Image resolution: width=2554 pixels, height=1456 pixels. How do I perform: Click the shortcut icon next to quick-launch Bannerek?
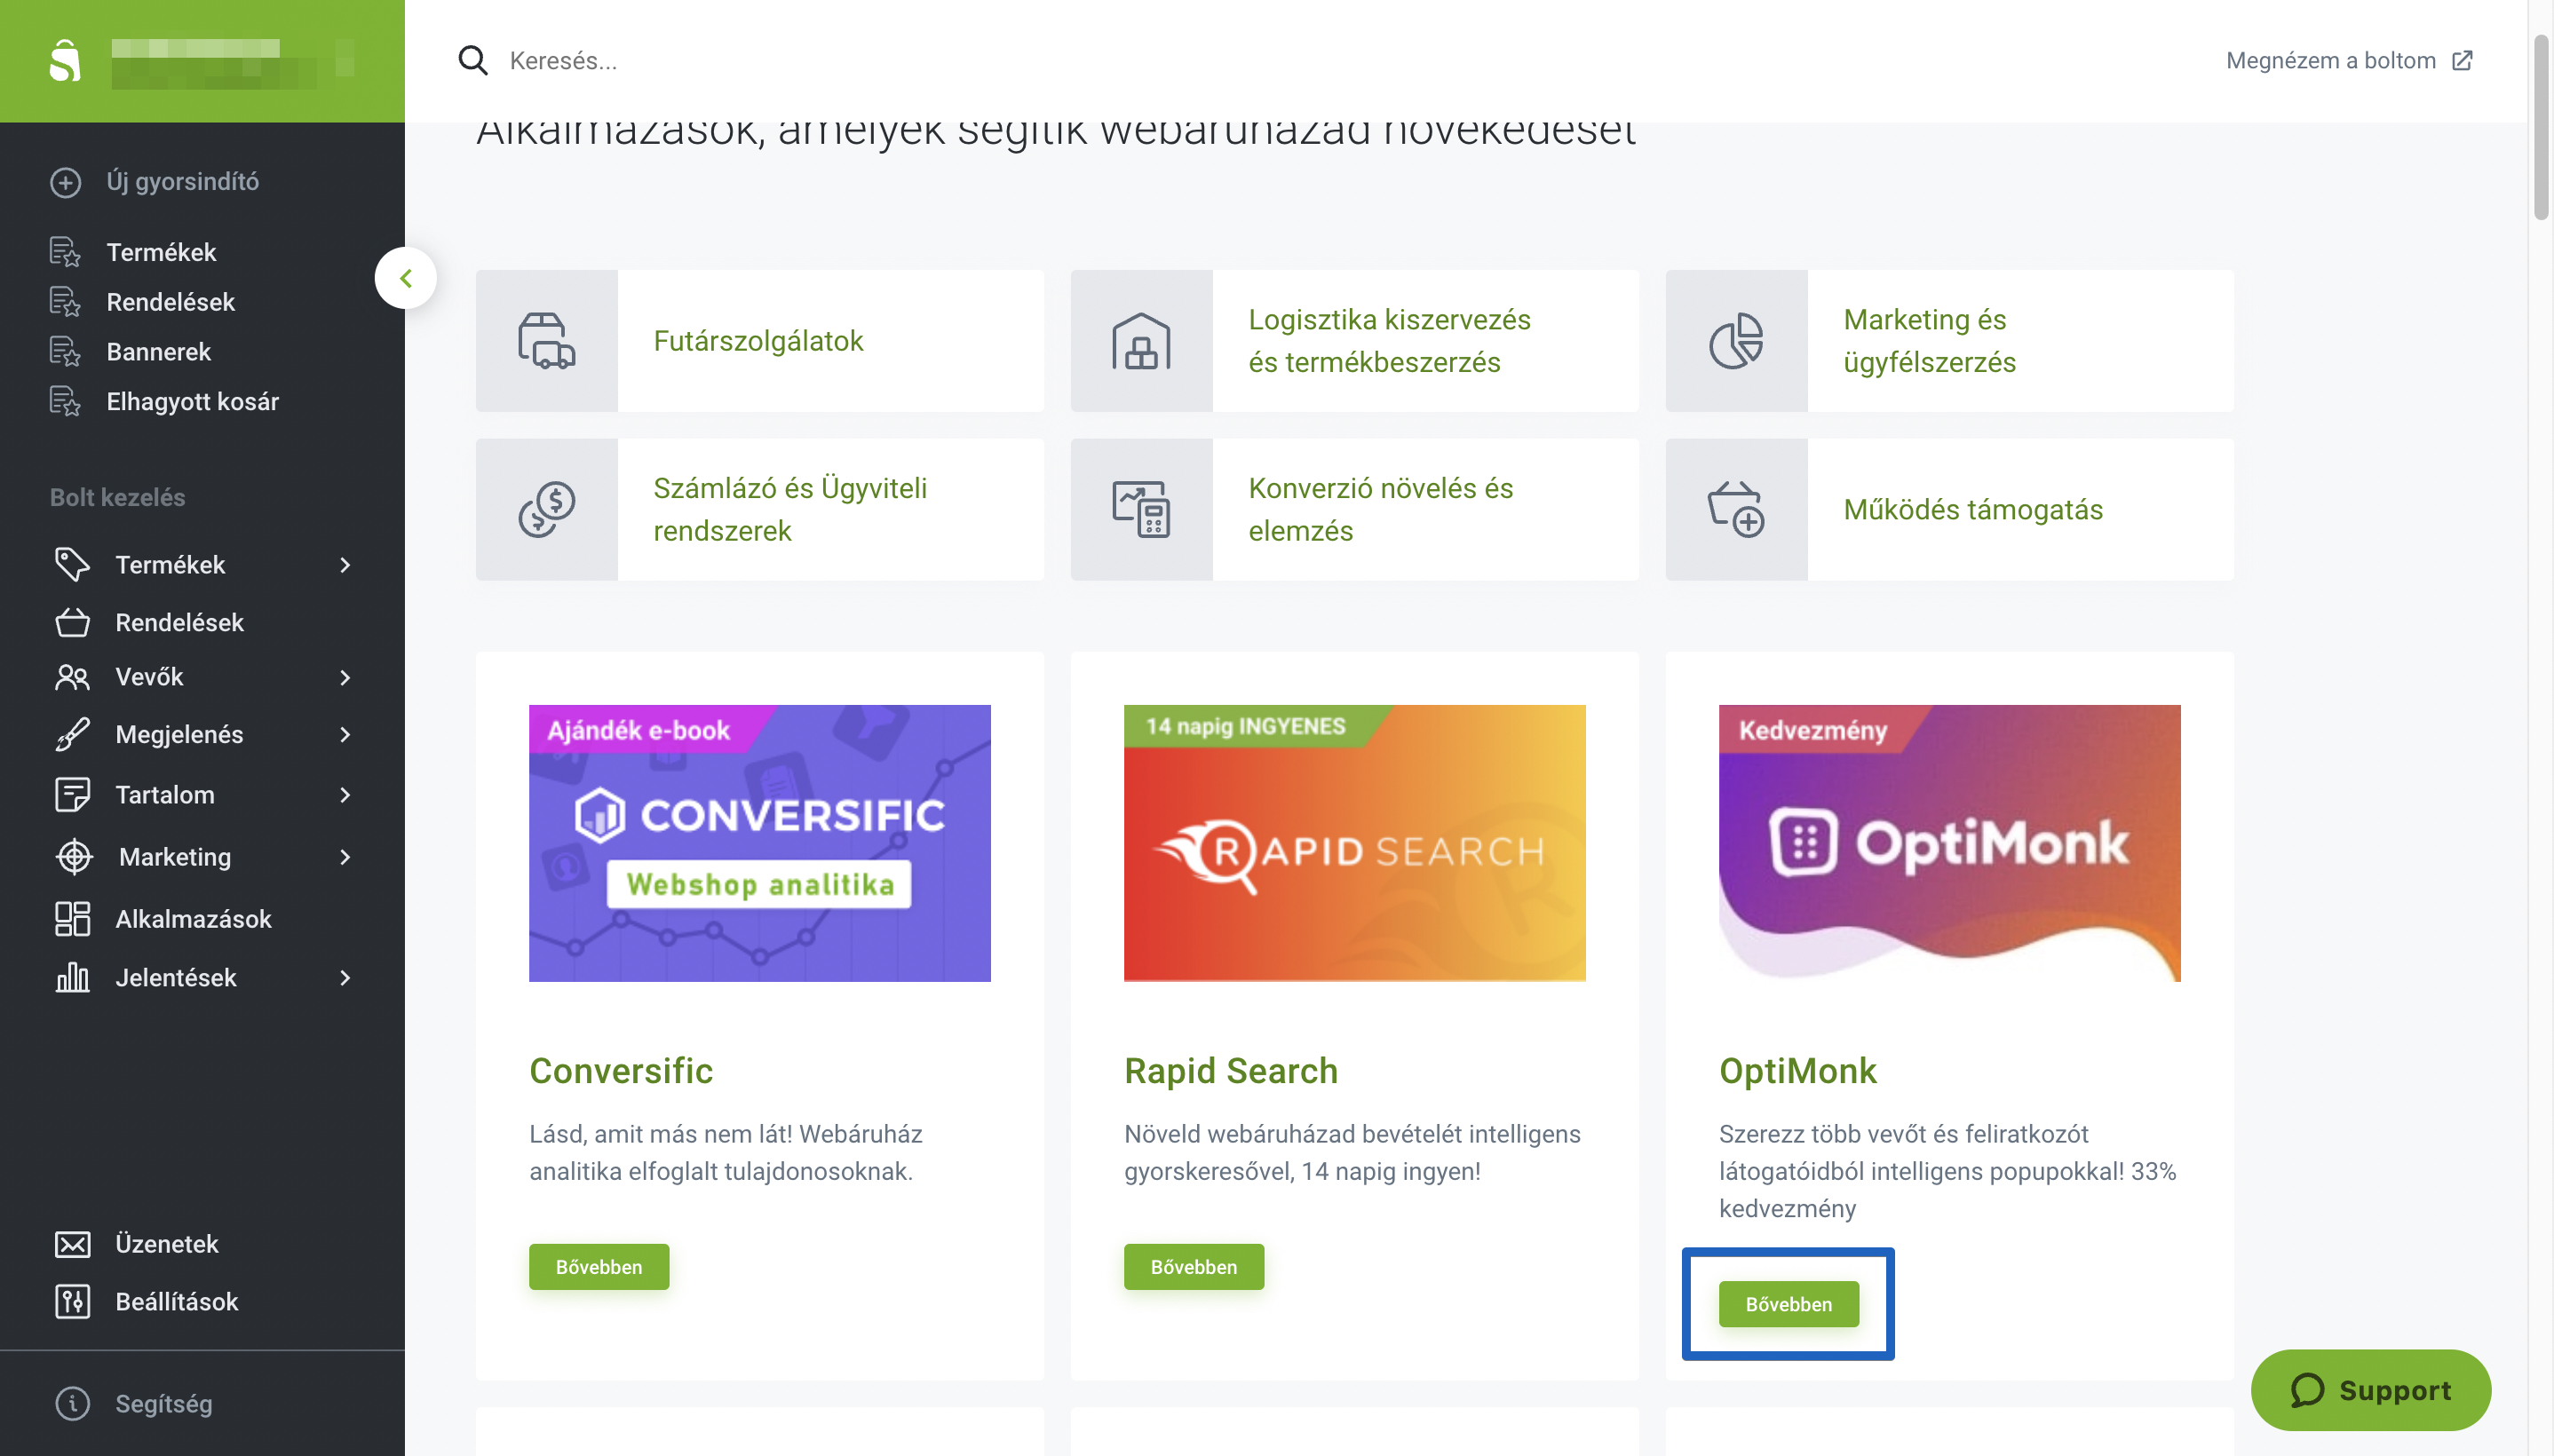(65, 352)
